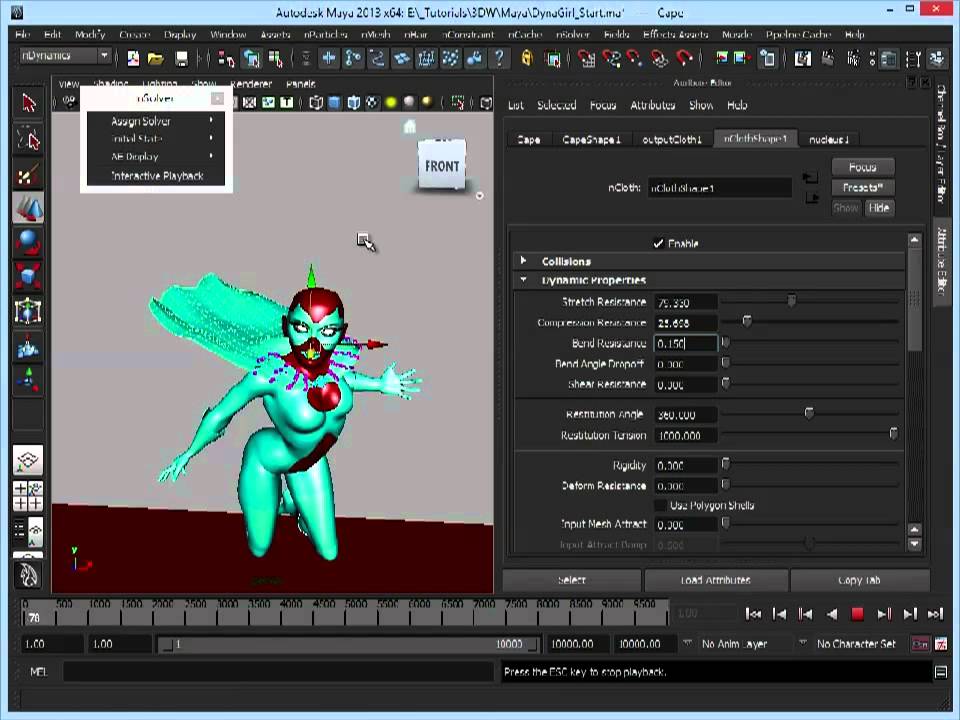Choose the Lasso select tool
The width and height of the screenshot is (960, 720).
click(28, 138)
